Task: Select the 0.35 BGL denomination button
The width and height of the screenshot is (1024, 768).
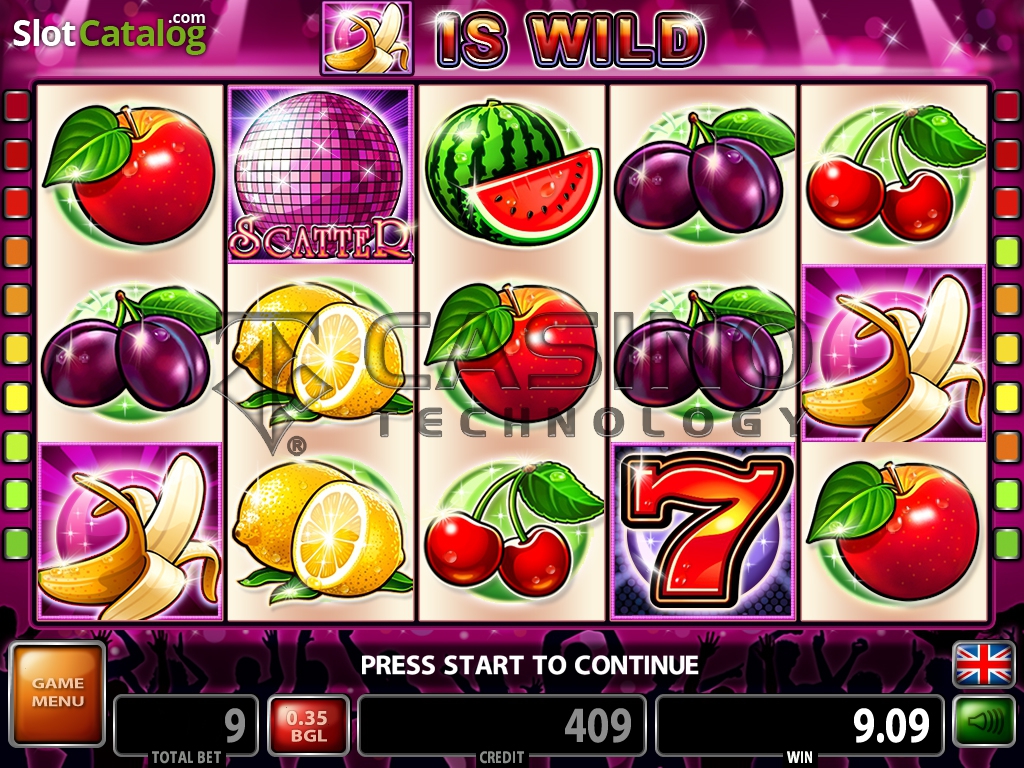Action: 308,726
